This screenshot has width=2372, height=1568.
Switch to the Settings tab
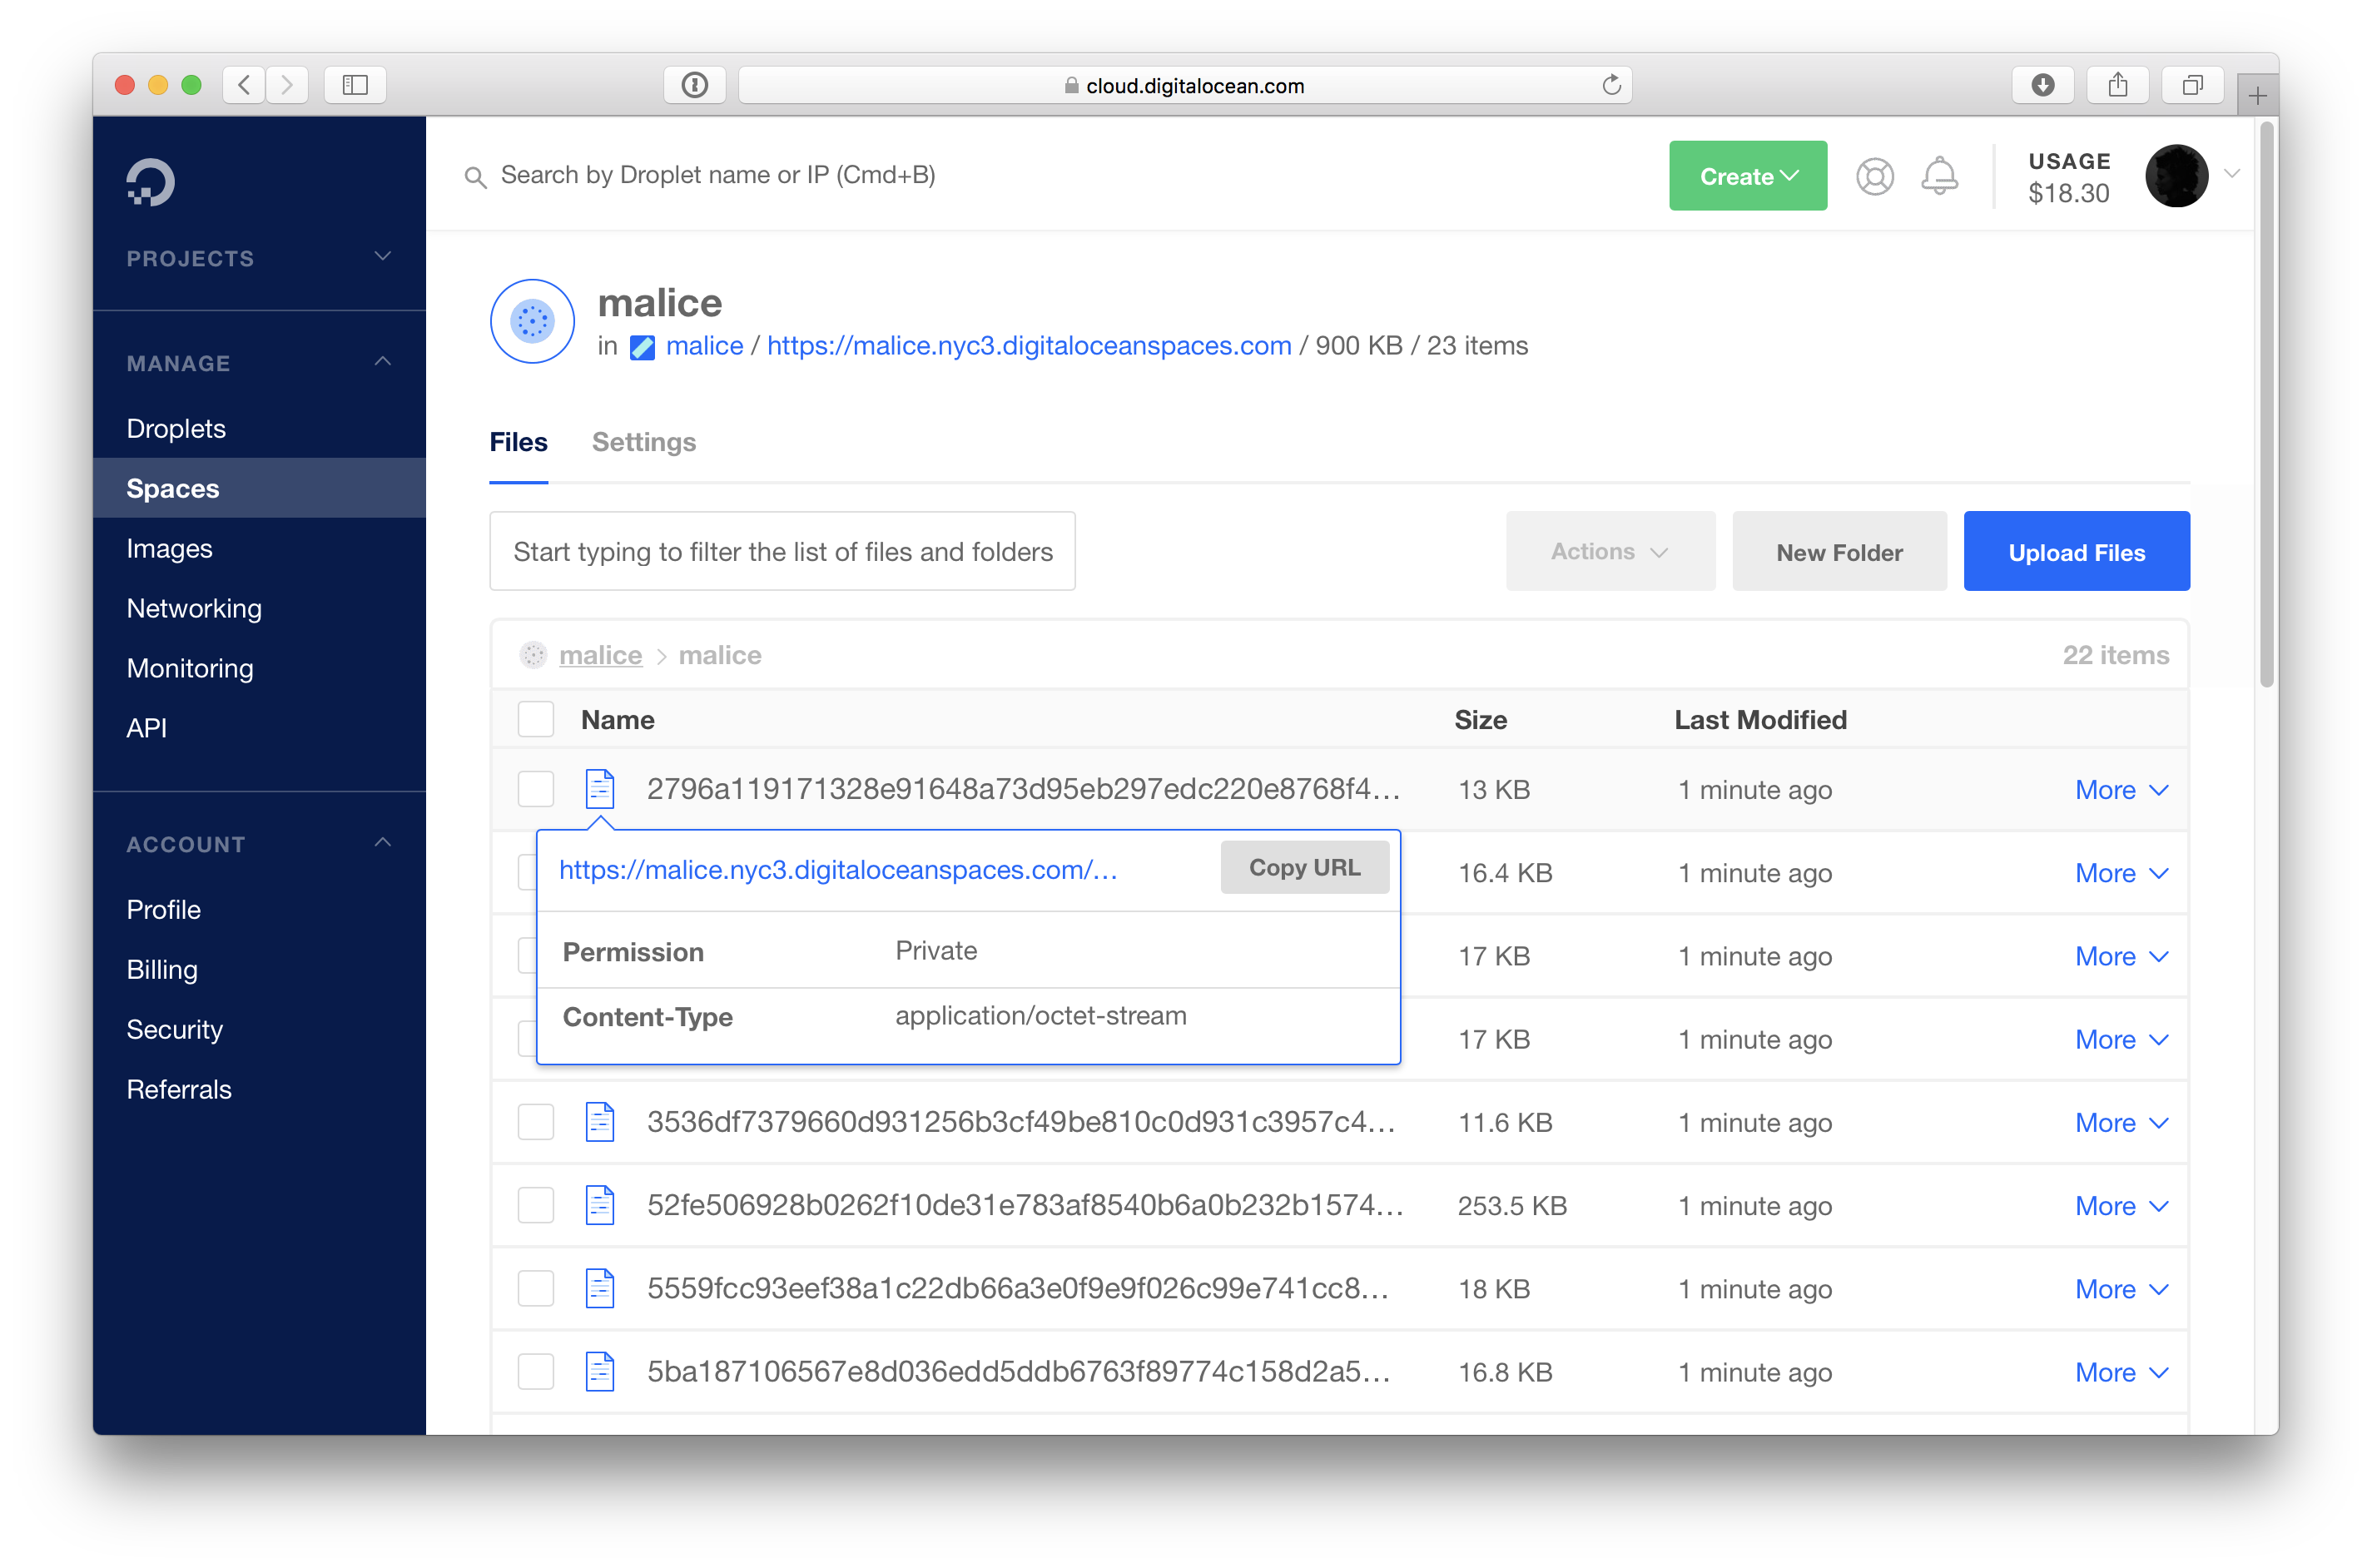pyautogui.click(x=643, y=442)
